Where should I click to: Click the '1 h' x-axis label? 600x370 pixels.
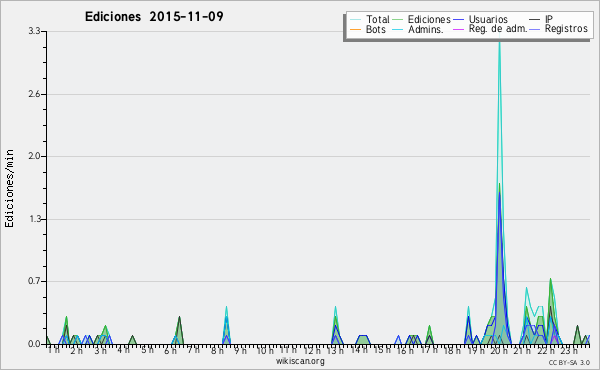click(53, 350)
